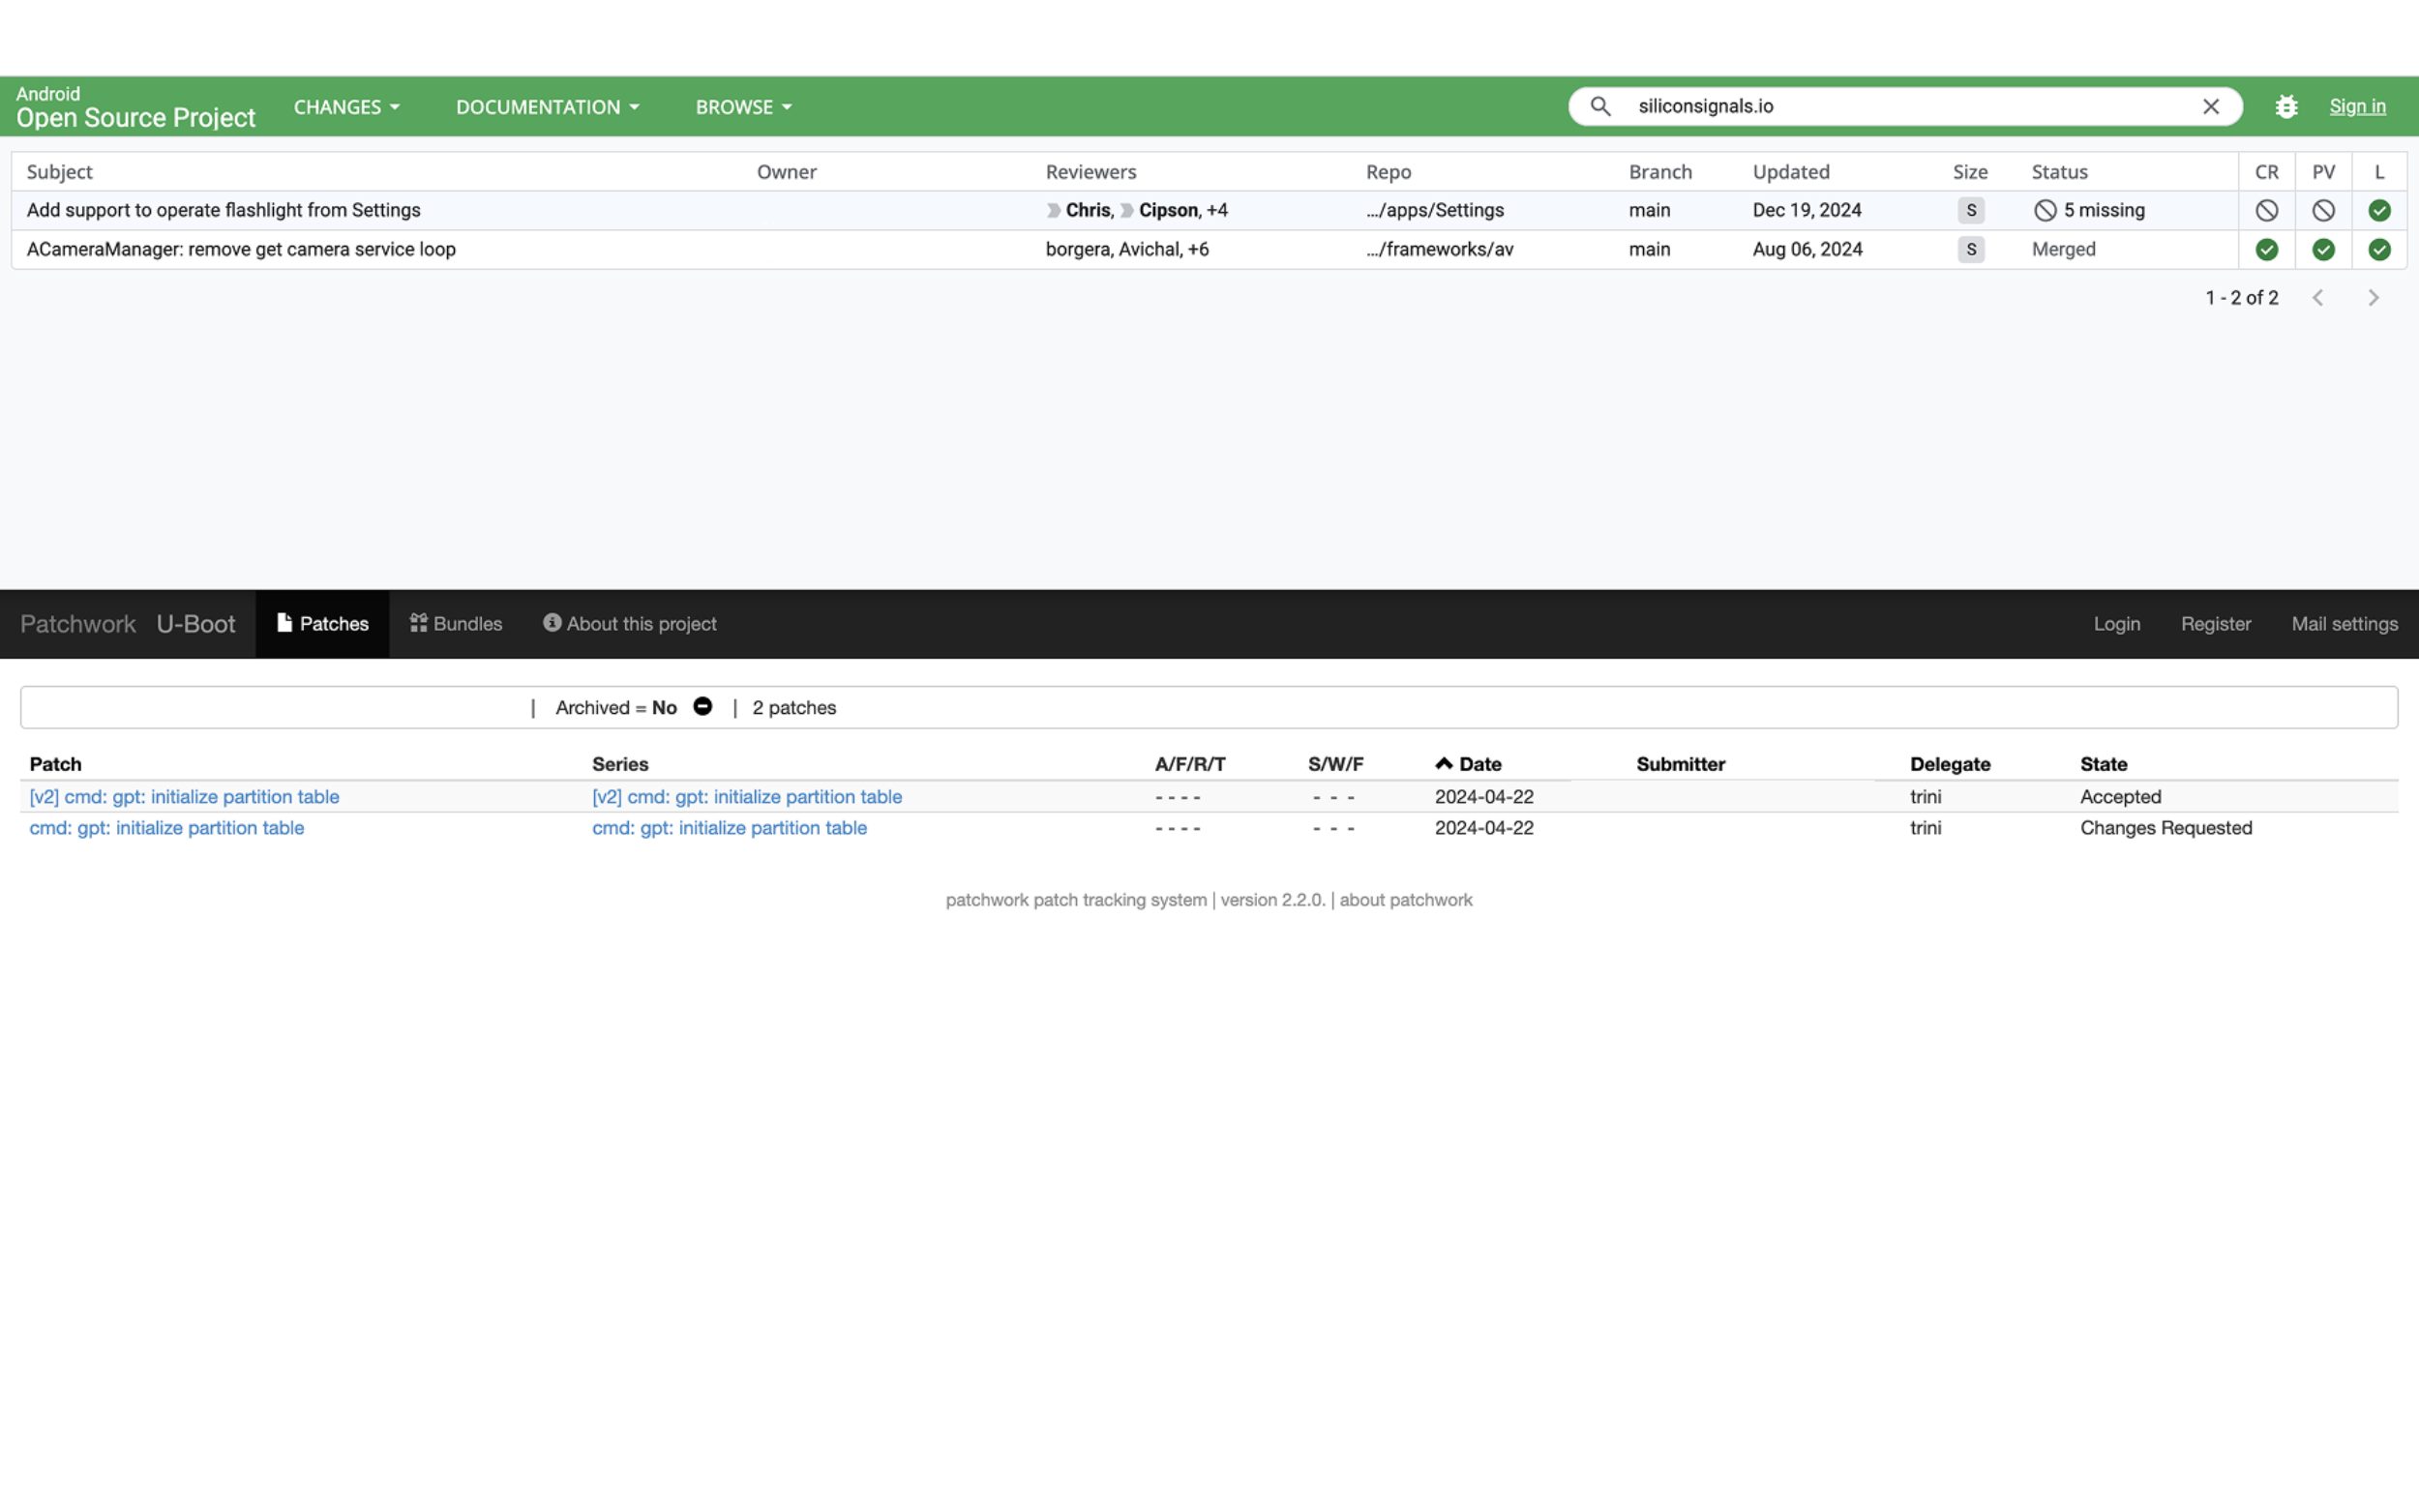Click 'about patchwork' footer link
Image resolution: width=2419 pixels, height=1512 pixels.
(1405, 900)
